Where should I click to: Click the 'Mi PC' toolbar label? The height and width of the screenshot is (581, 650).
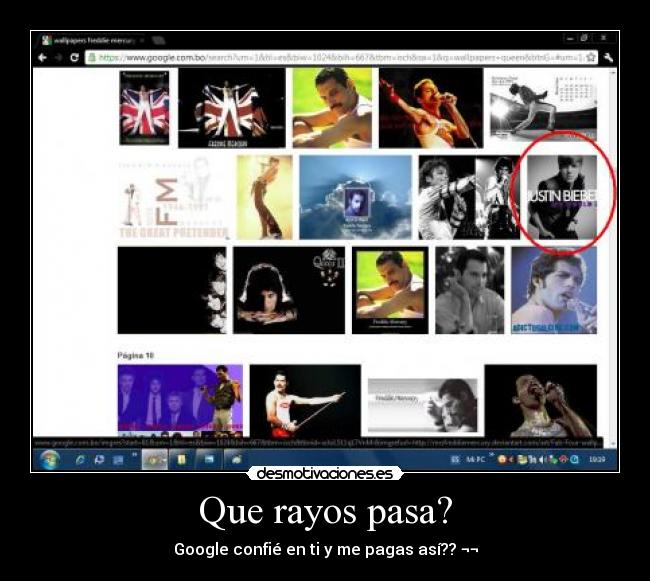475,459
